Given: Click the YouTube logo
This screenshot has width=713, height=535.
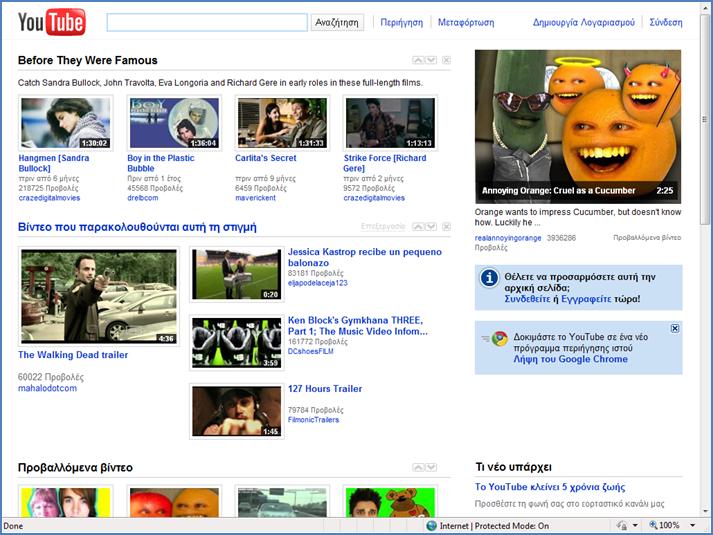Looking at the screenshot, I should pyautogui.click(x=51, y=22).
